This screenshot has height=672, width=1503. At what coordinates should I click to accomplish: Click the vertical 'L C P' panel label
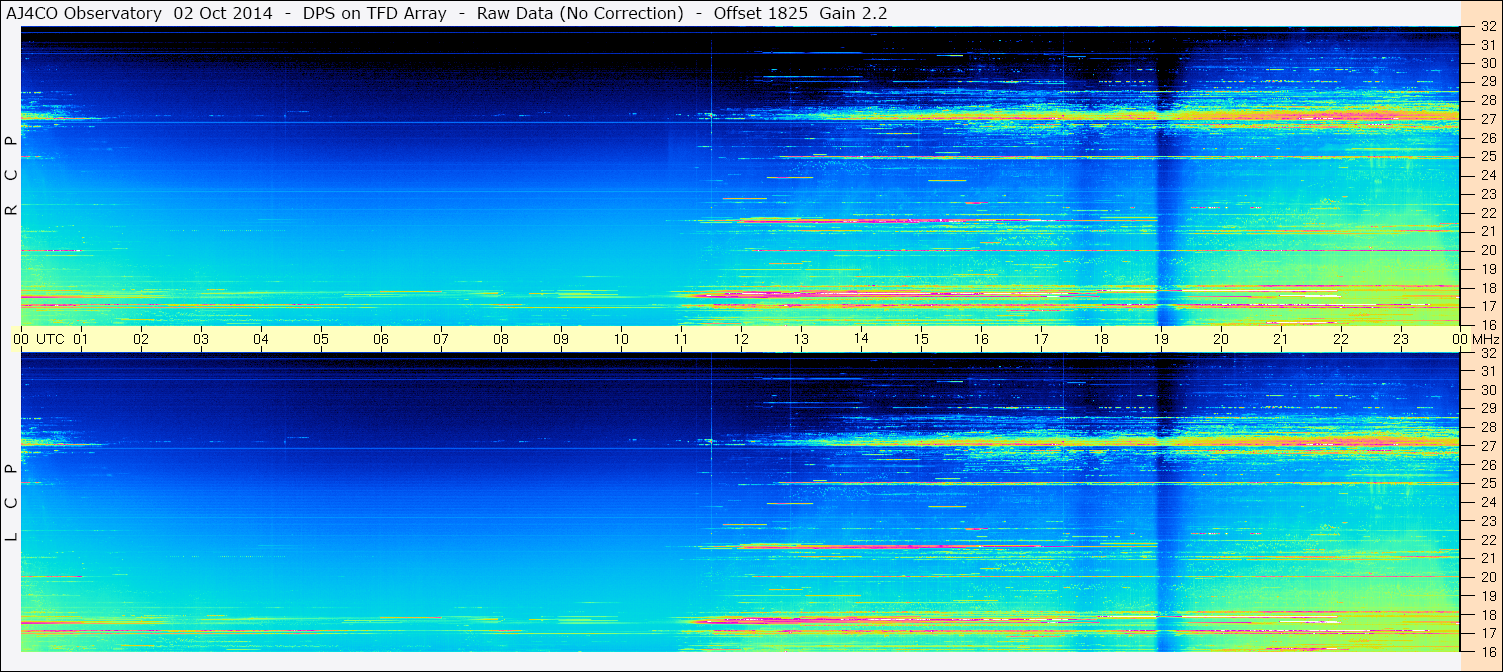(11, 503)
